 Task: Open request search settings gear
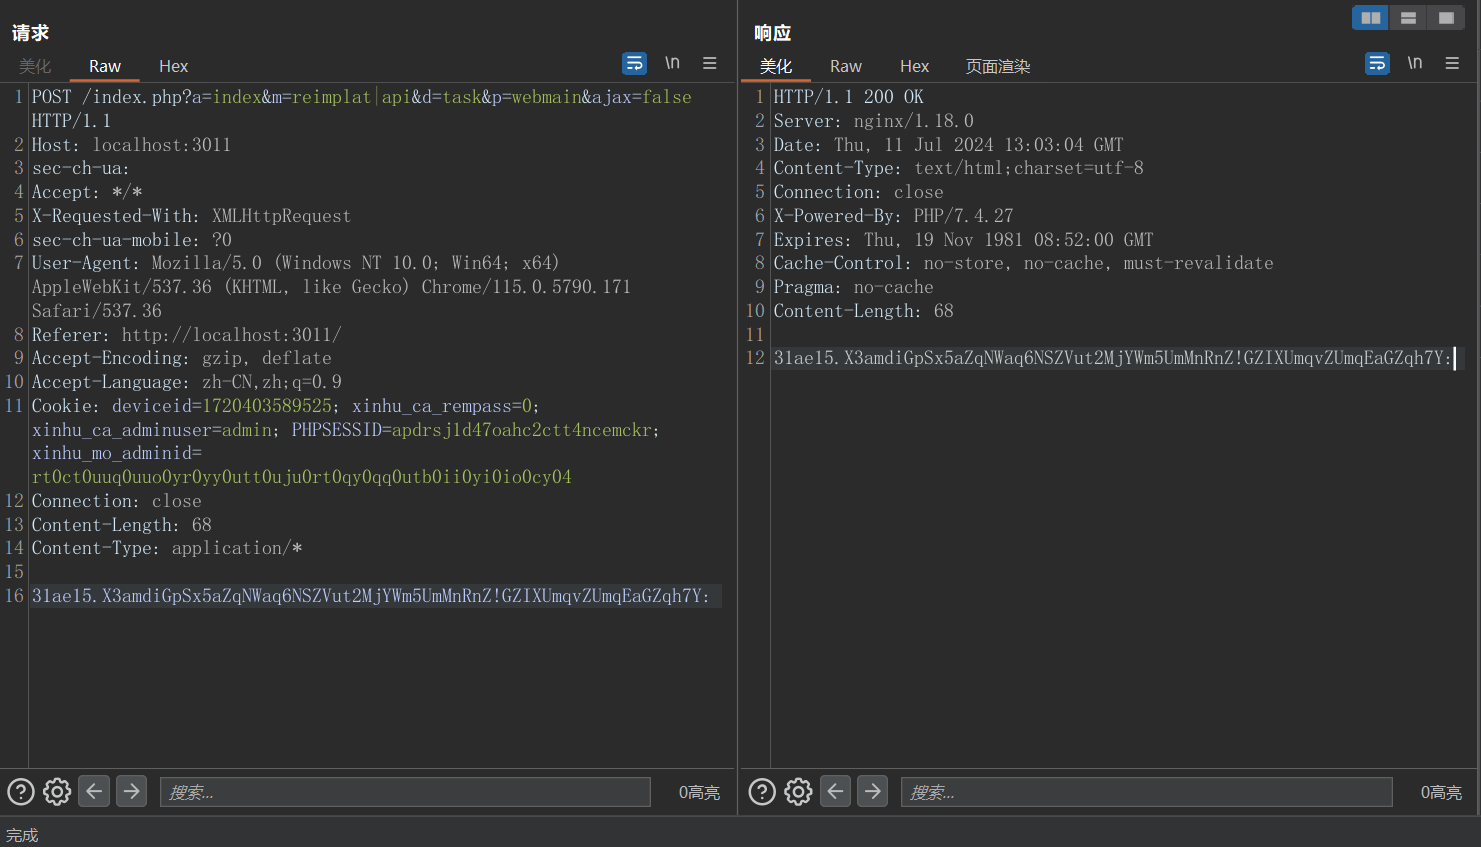(x=57, y=792)
